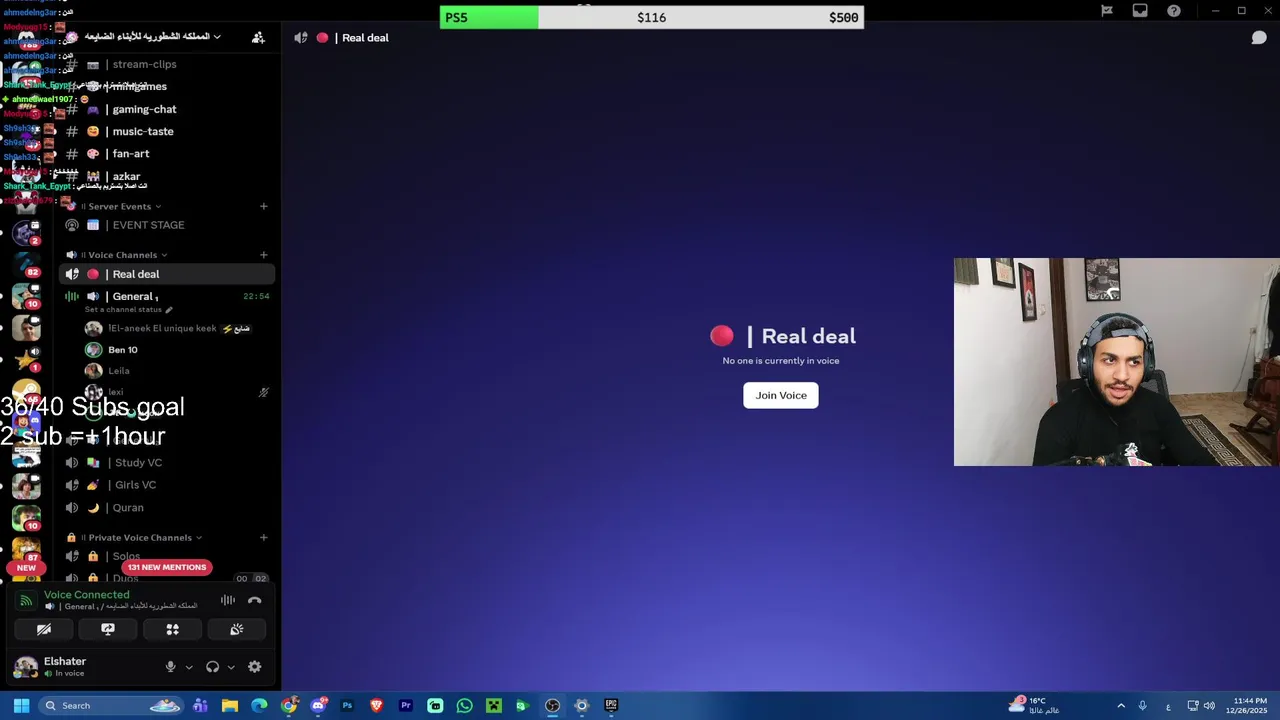Image resolution: width=1280 pixels, height=720 pixels.
Task: Join the Study VC channel
Action: 166,462
